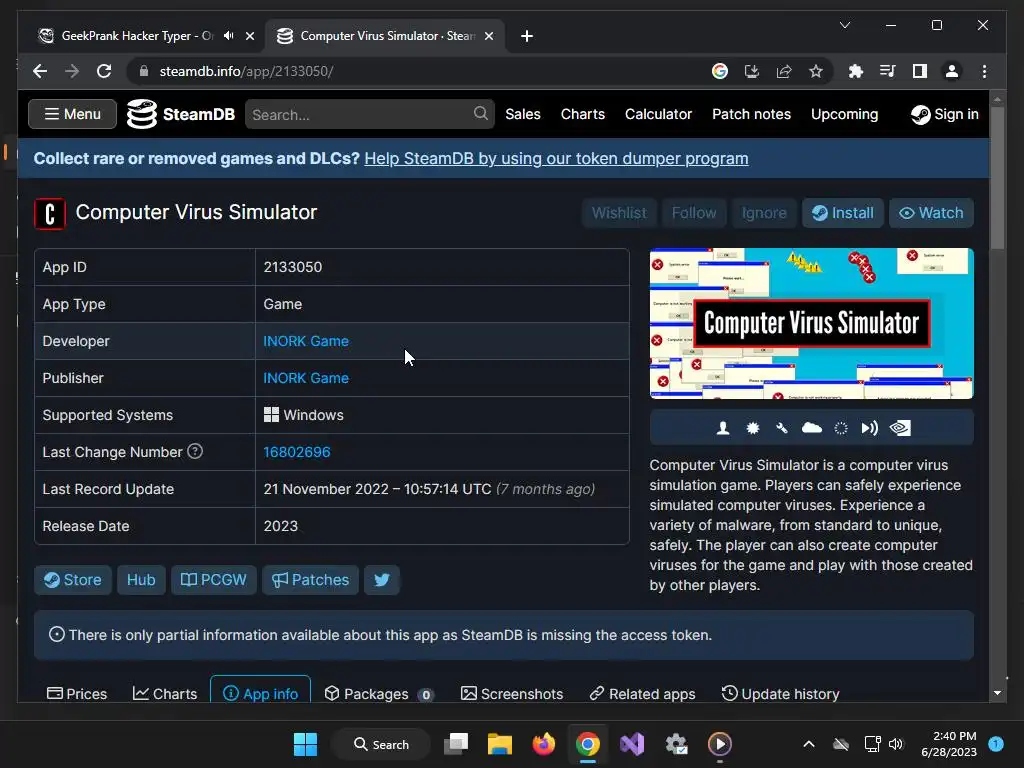Click the Install button
Image resolution: width=1024 pixels, height=768 pixels.
[842, 213]
